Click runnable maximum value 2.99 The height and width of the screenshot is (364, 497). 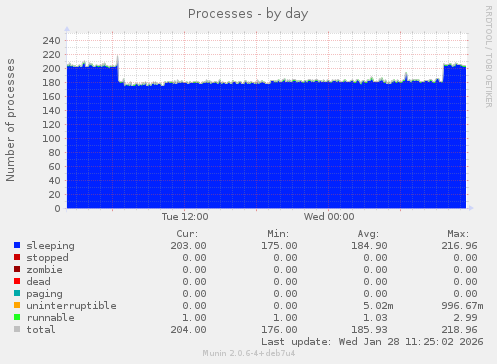[x=465, y=318]
